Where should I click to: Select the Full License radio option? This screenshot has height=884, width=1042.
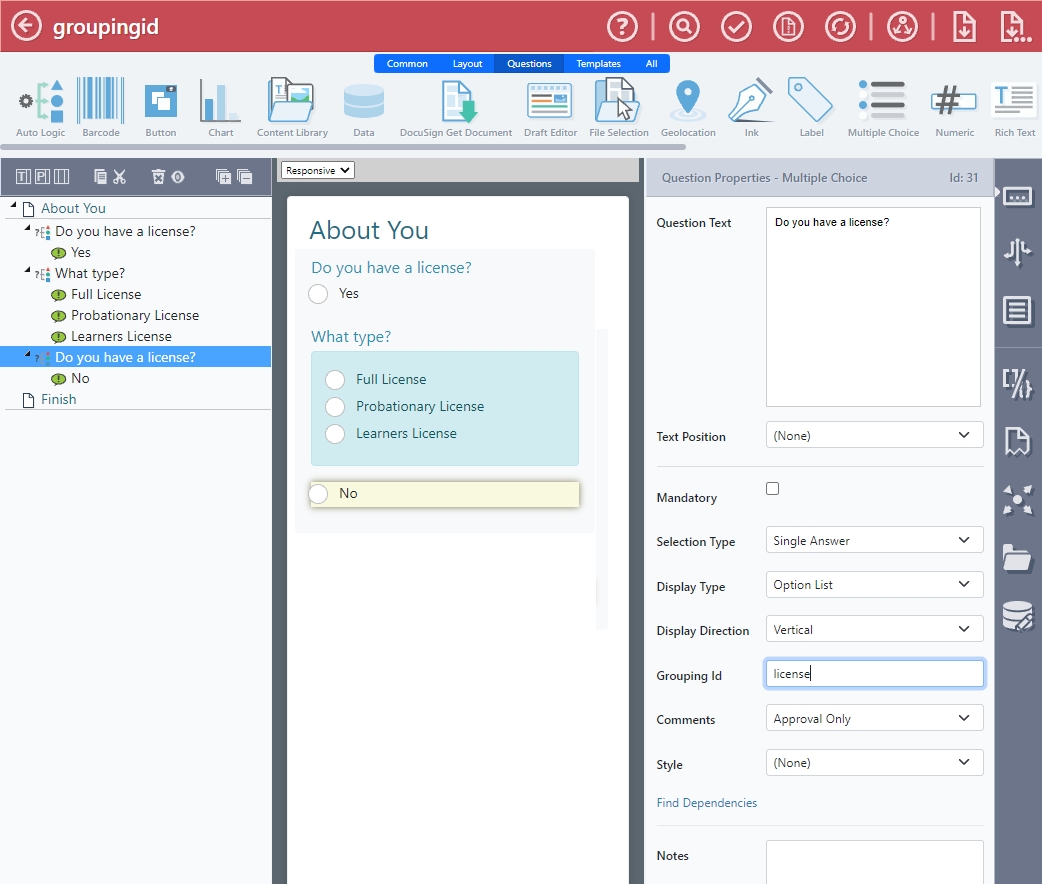(335, 380)
